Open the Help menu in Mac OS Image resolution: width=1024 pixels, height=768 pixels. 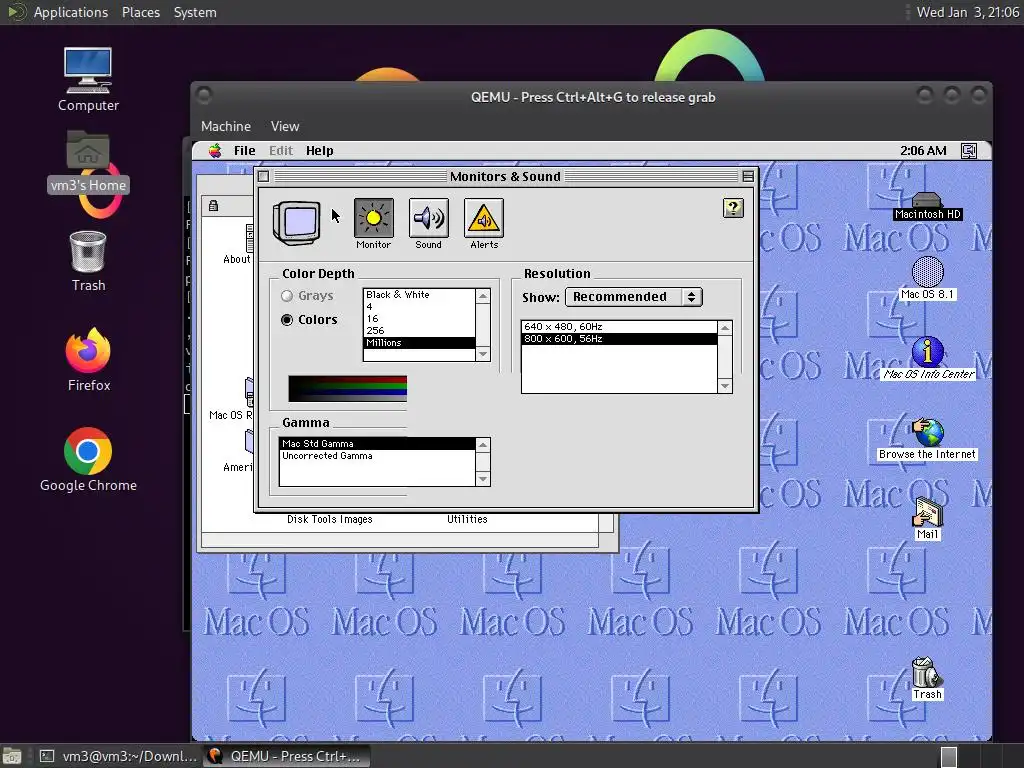pyautogui.click(x=319, y=151)
